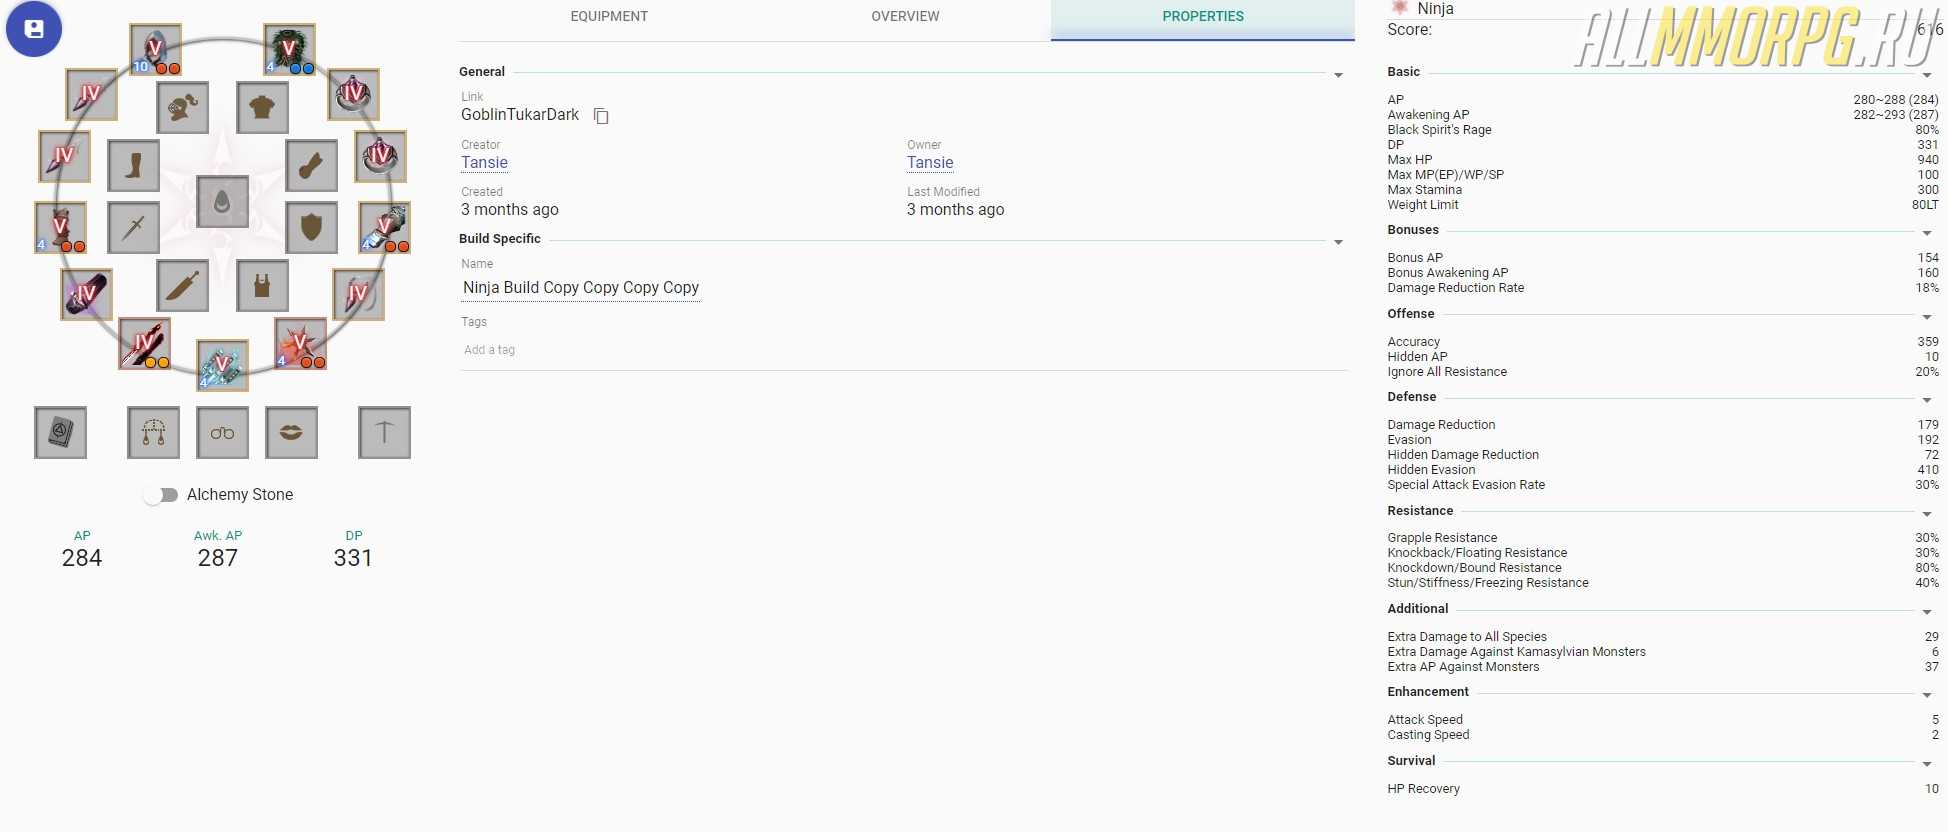Open the center alchemy stone slot

[222, 202]
